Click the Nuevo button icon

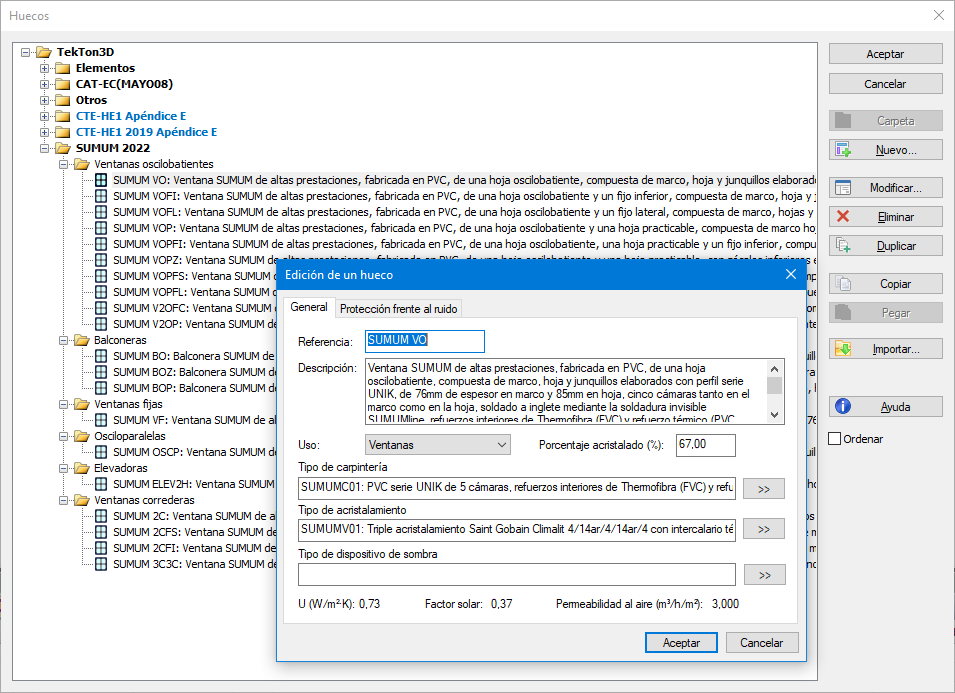[x=843, y=149]
